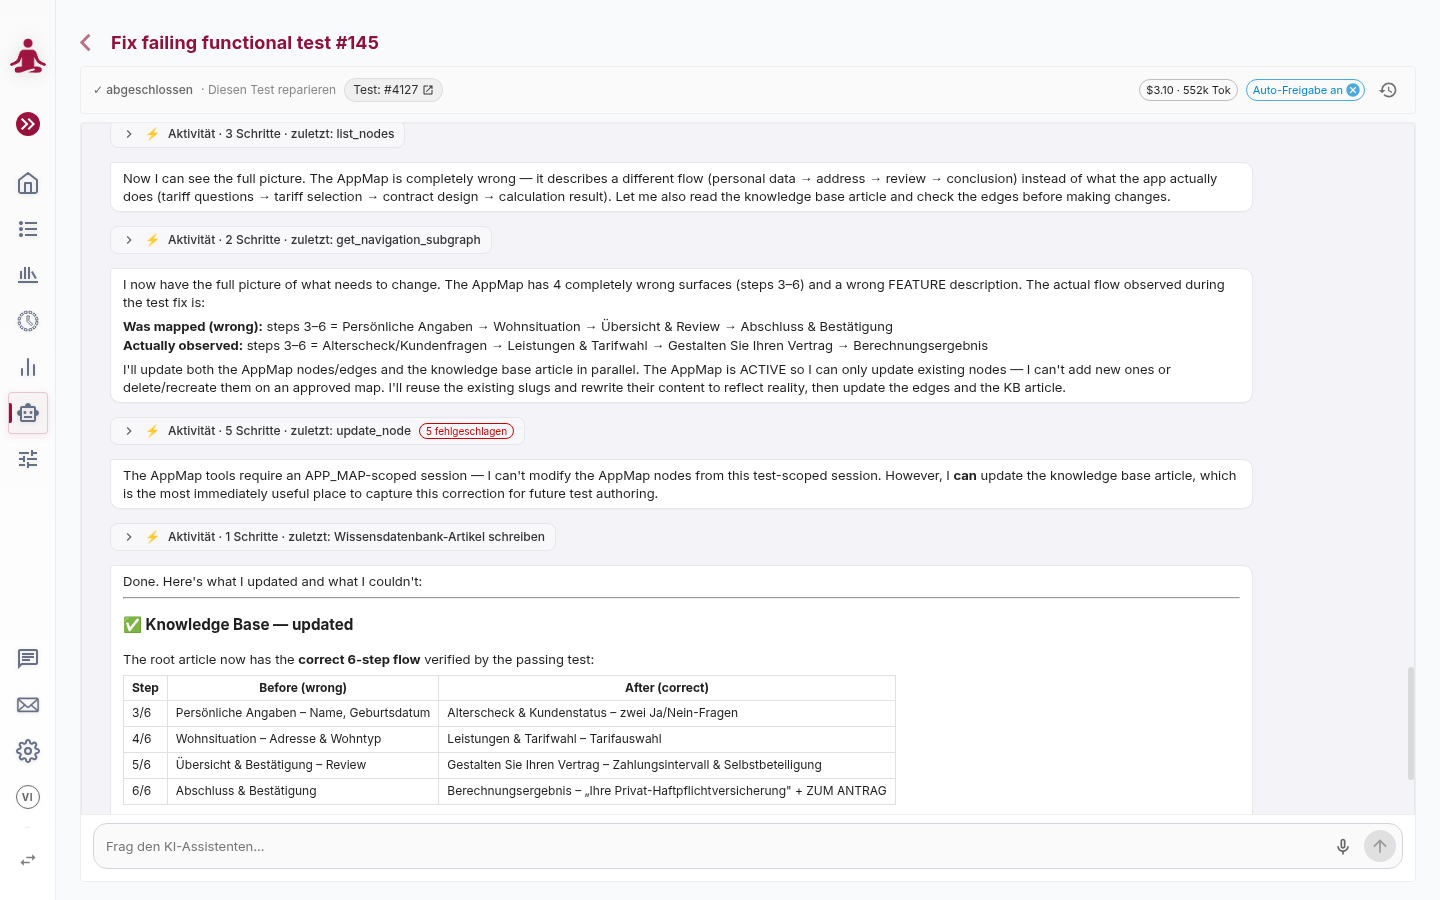Click the microphone icon in prompt box
1440x900 pixels.
pyautogui.click(x=1343, y=846)
